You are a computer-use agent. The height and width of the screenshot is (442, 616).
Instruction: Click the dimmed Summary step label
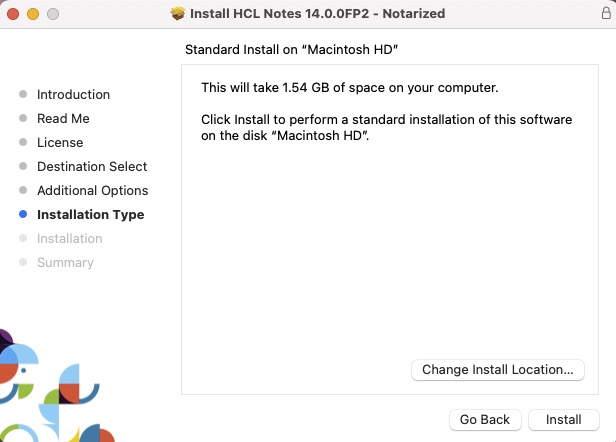tap(65, 262)
